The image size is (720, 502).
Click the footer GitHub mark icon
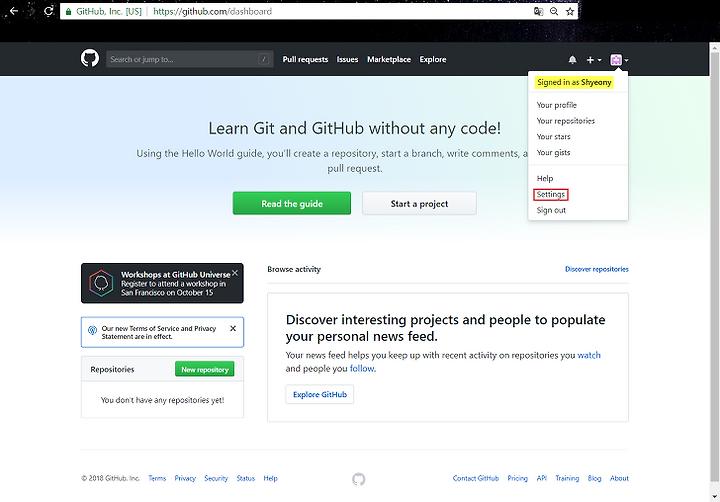point(359,479)
